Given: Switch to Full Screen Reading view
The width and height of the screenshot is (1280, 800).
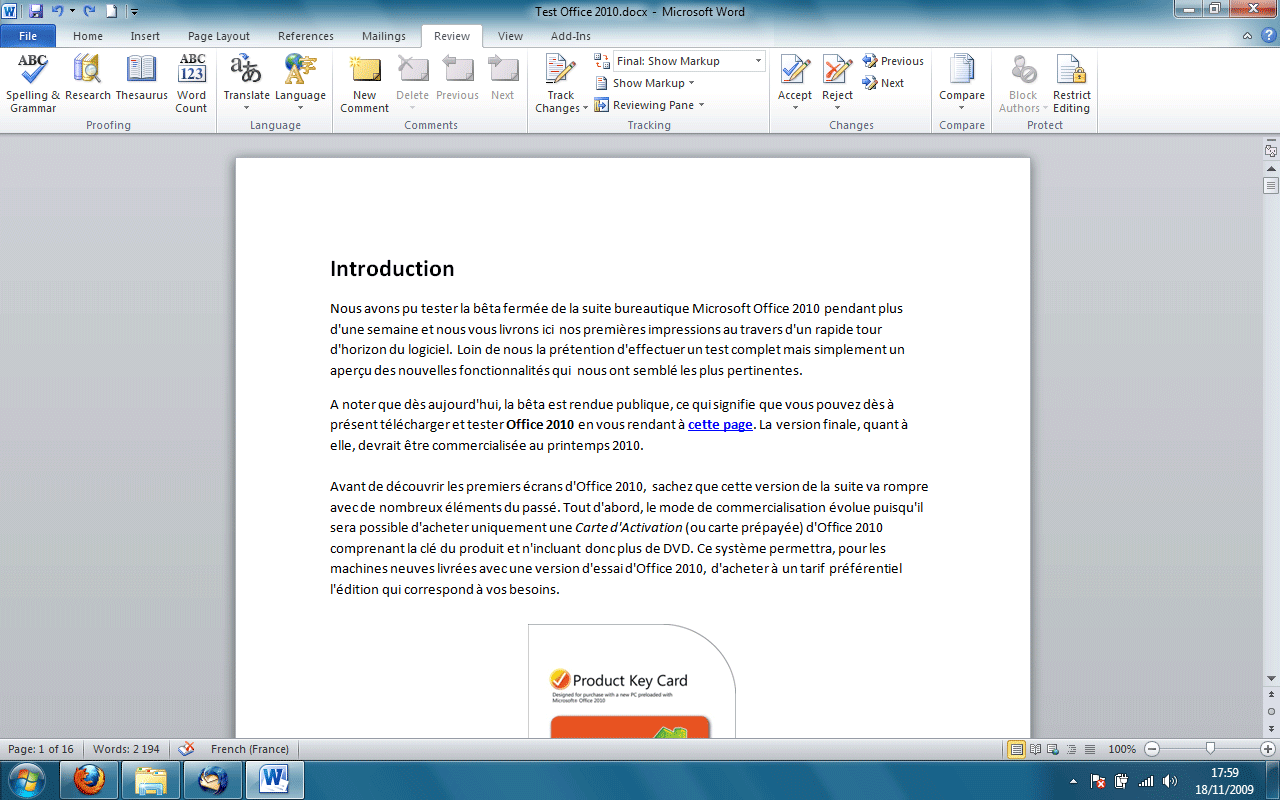Looking at the screenshot, I should pyautogui.click(x=1035, y=749).
